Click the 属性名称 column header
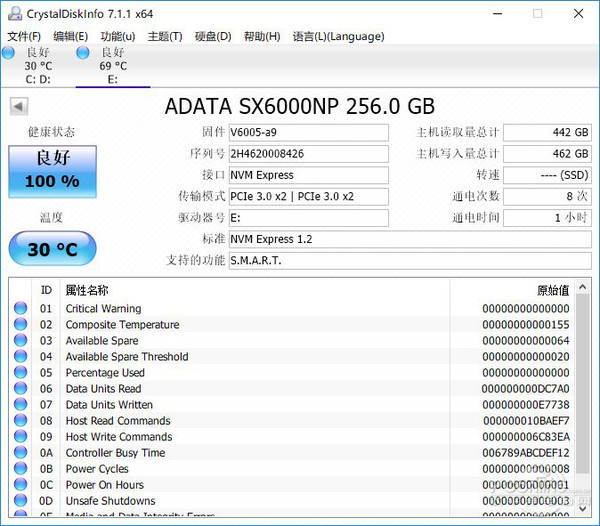600x526 pixels. [x=87, y=290]
